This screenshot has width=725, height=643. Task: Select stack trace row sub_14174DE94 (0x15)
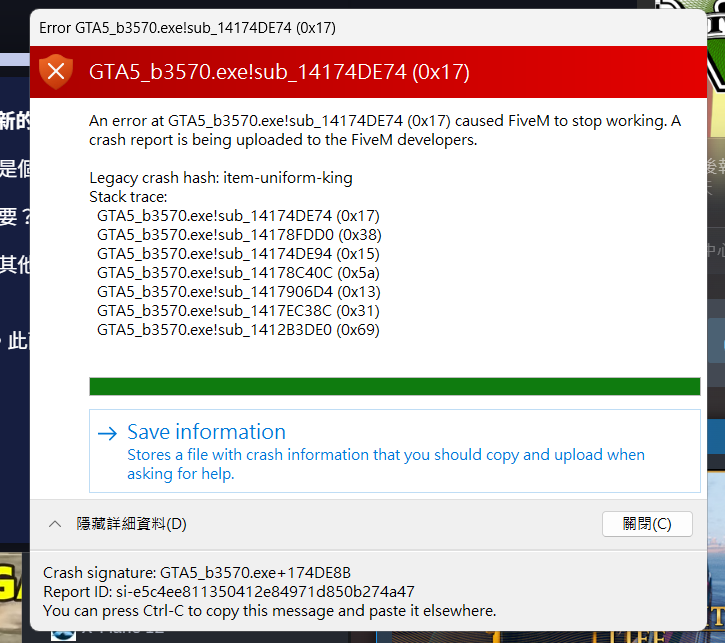tap(238, 254)
